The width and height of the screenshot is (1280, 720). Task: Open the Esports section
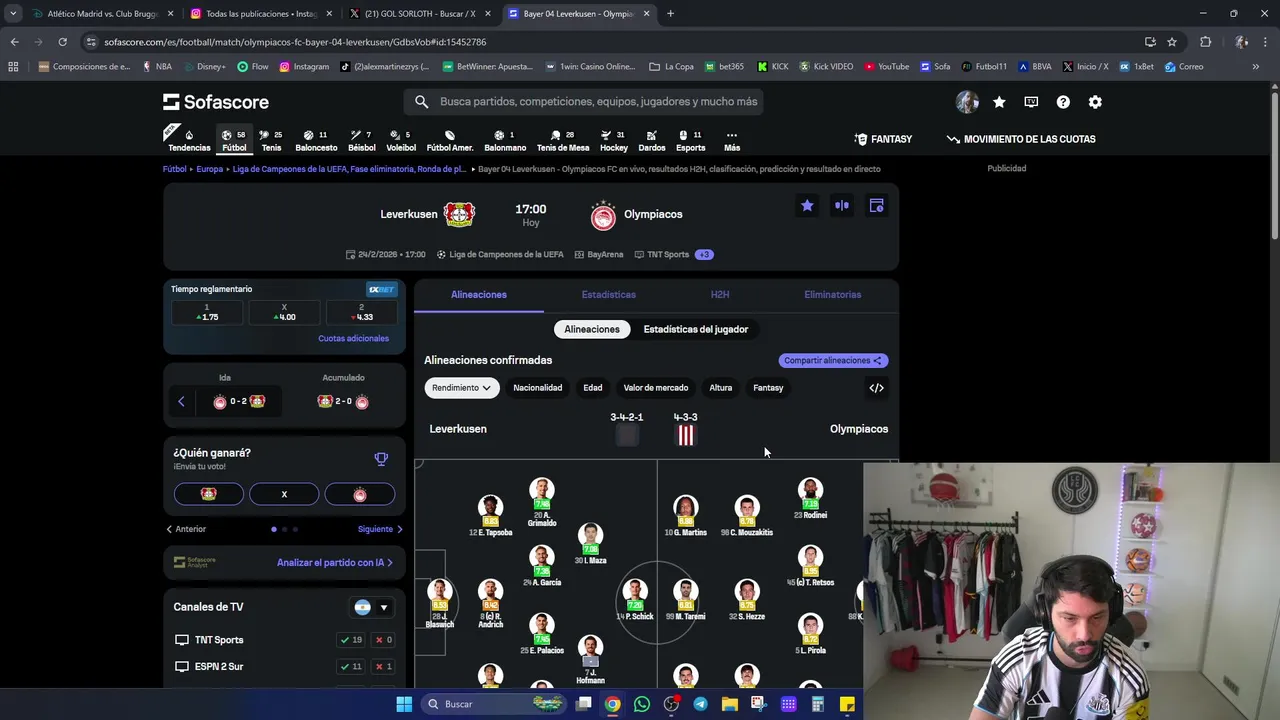click(690, 140)
